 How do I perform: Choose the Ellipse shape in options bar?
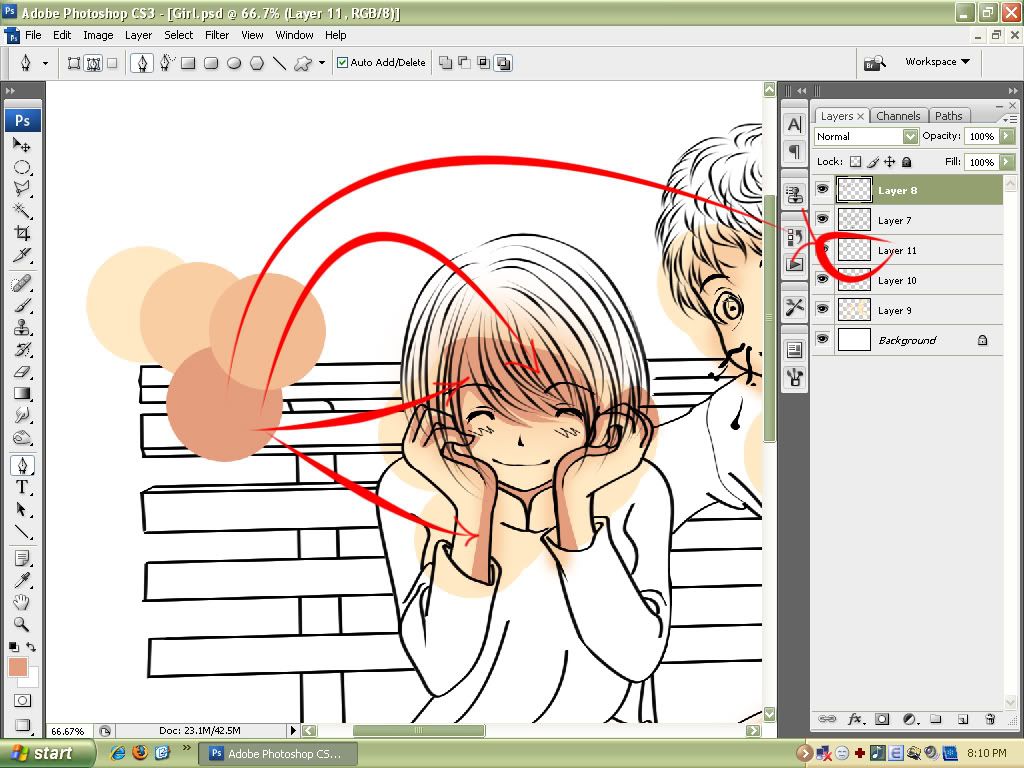pos(234,63)
